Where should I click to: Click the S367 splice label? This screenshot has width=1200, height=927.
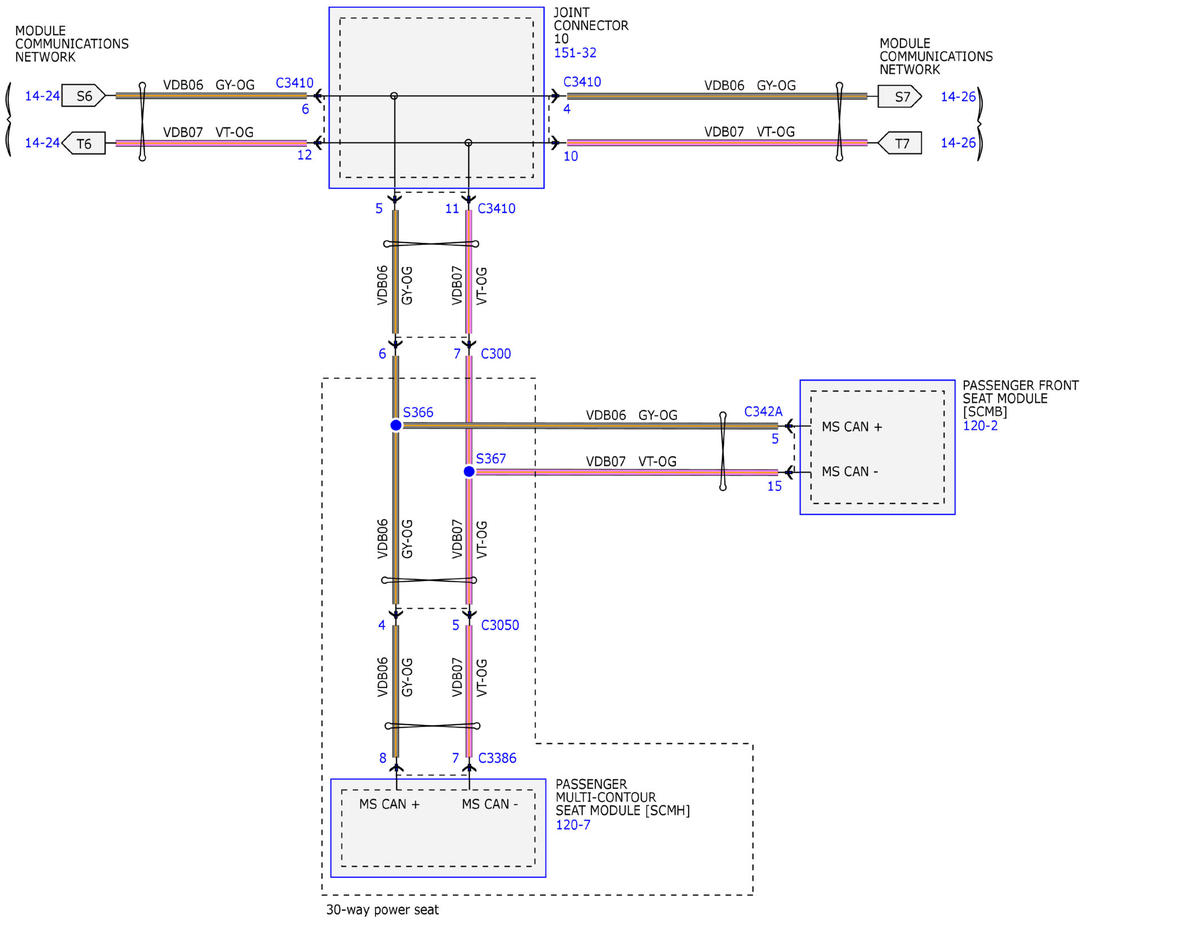[491, 458]
